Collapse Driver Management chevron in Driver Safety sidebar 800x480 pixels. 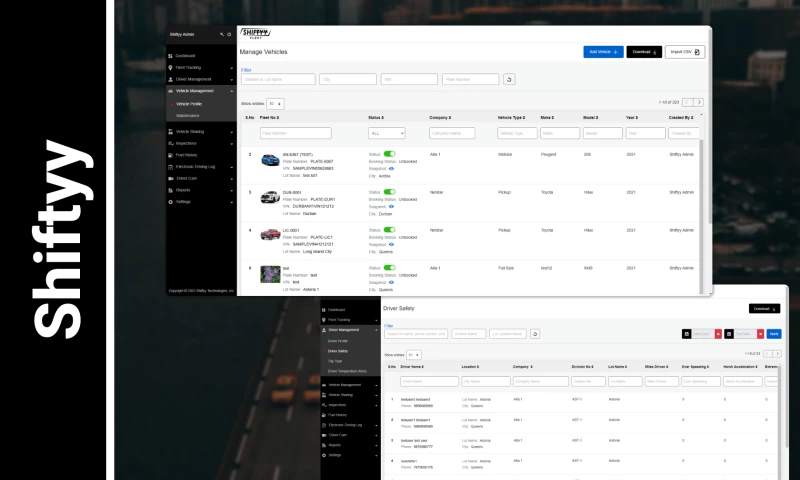click(377, 331)
